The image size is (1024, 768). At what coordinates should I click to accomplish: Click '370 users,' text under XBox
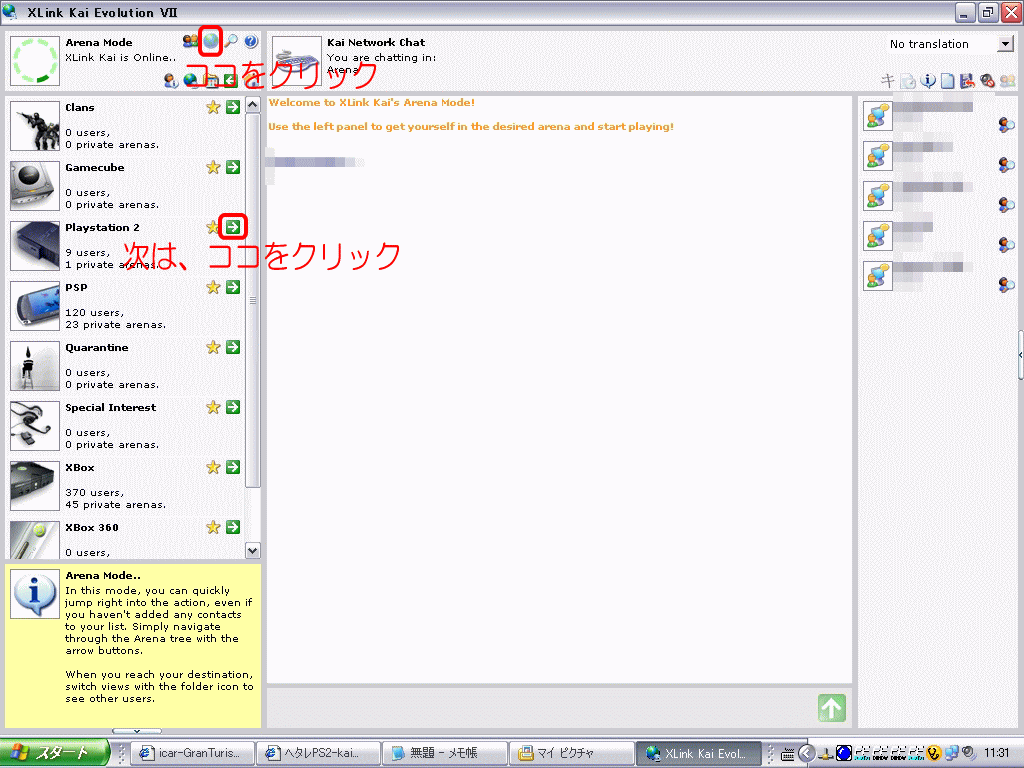pyautogui.click(x=94, y=493)
